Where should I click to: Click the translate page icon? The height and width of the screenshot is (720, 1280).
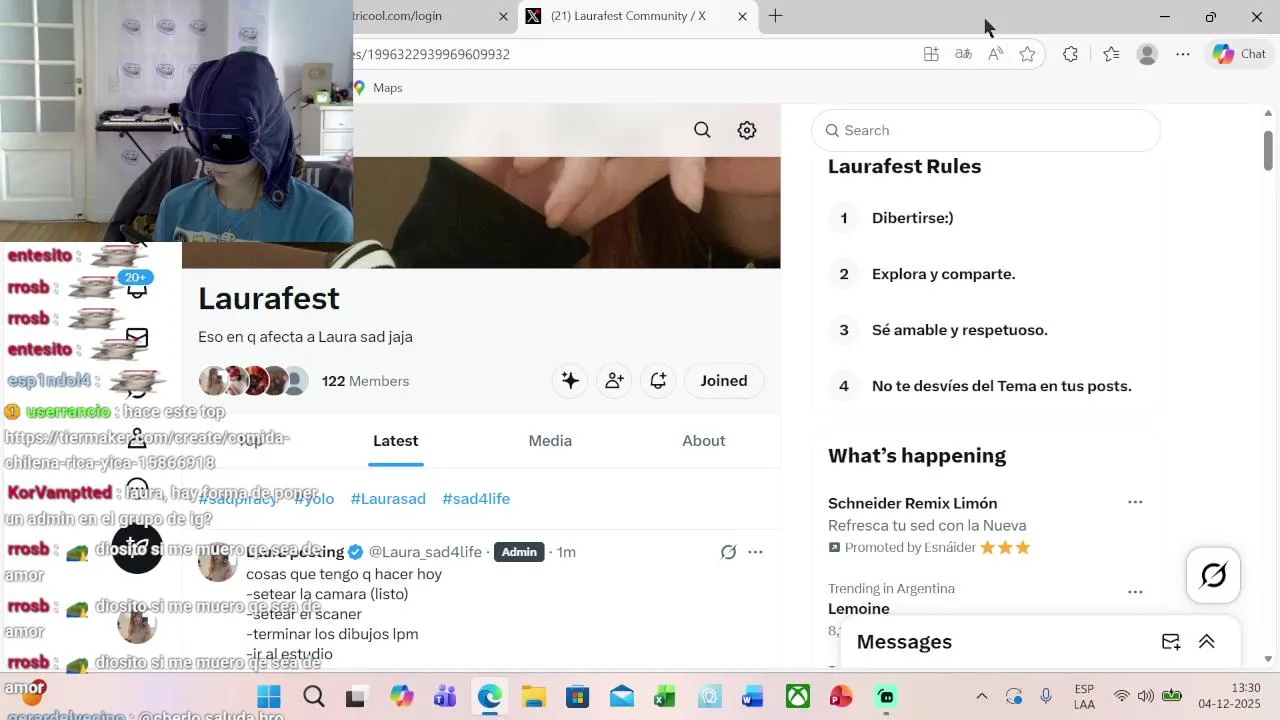(963, 54)
